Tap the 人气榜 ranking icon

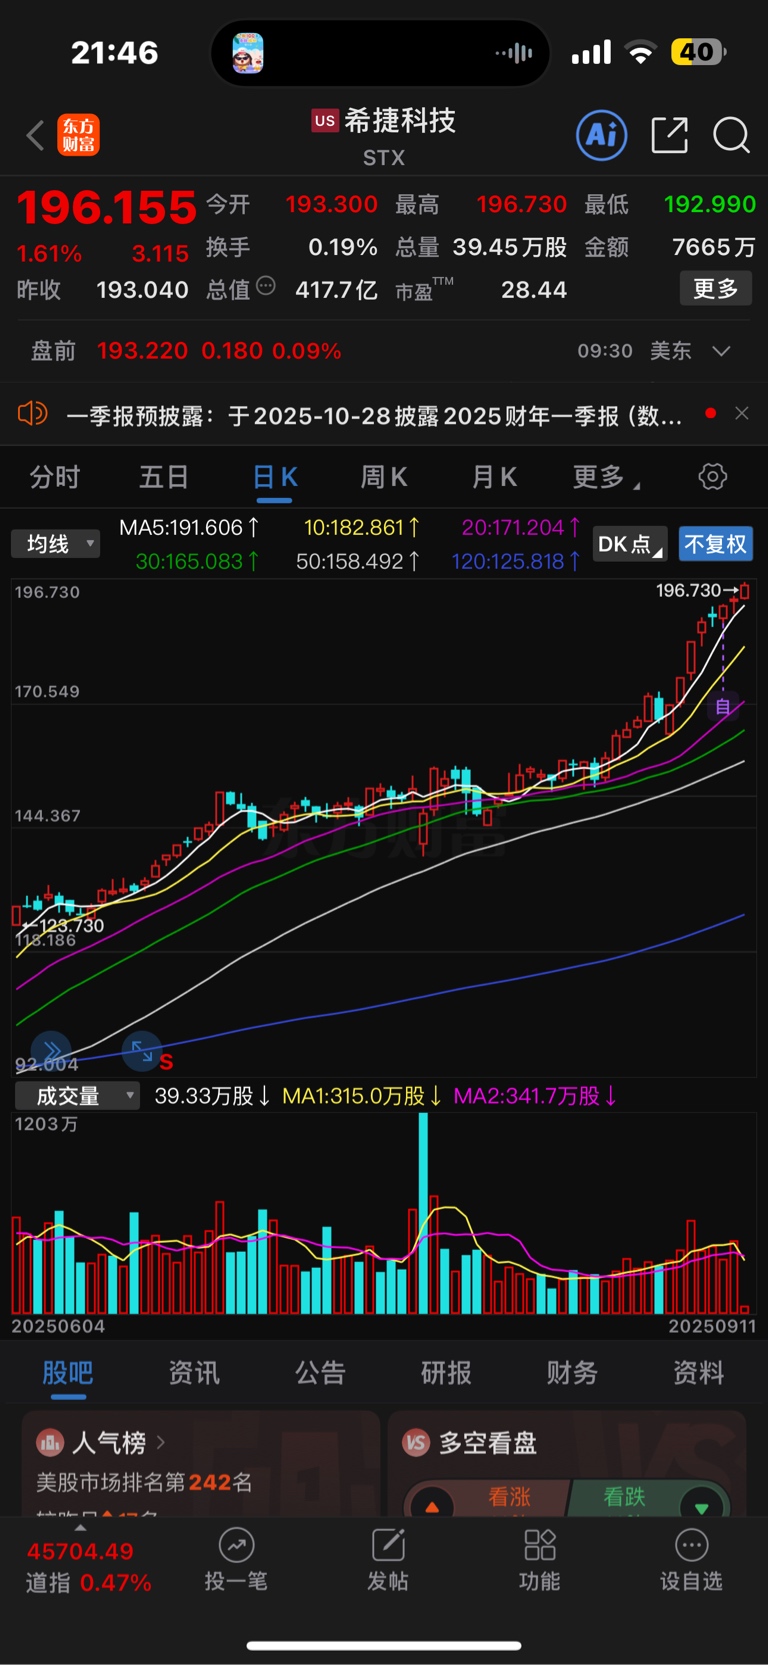tap(50, 1443)
